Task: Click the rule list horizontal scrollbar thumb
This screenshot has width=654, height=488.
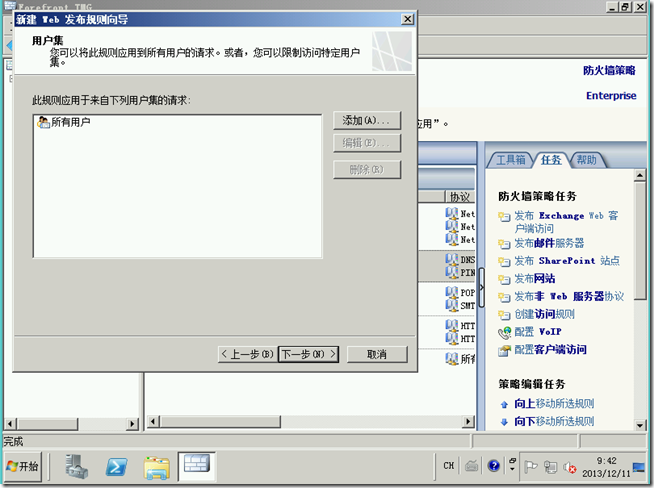Action: tap(220, 421)
